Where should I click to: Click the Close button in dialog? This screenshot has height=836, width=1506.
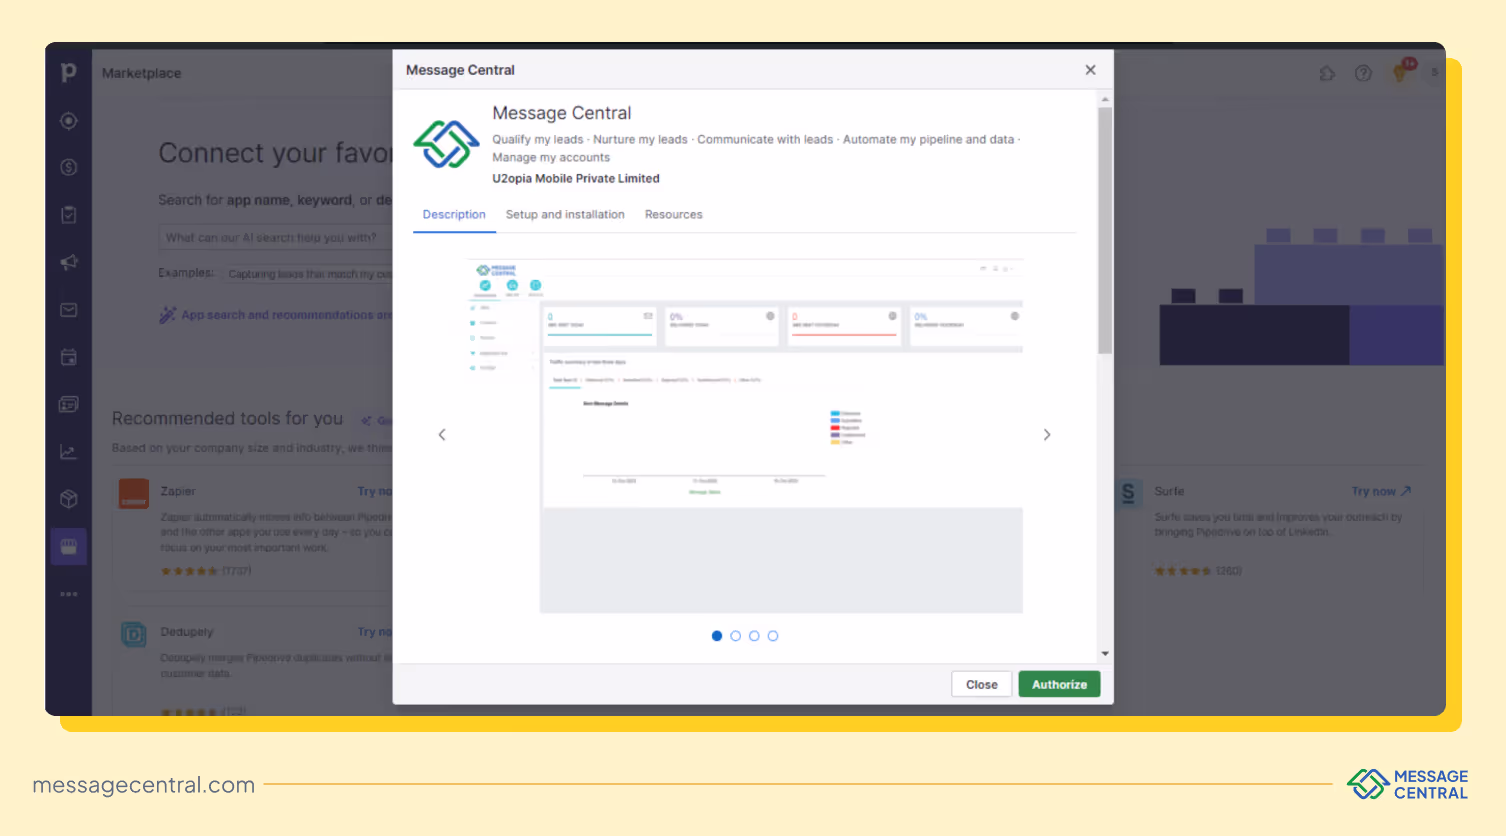(982, 684)
